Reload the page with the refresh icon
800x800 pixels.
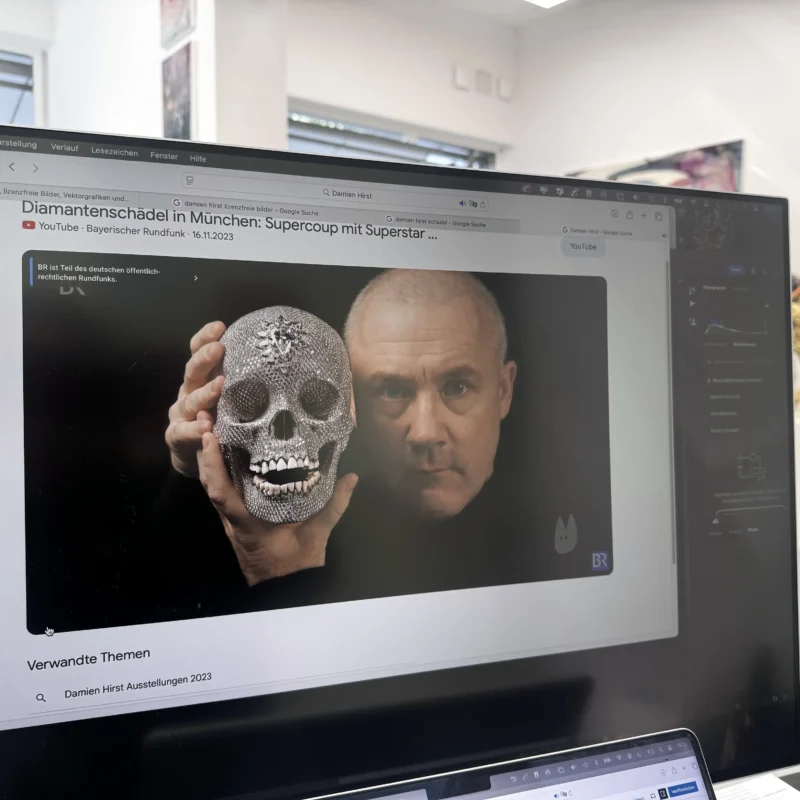click(x=483, y=205)
